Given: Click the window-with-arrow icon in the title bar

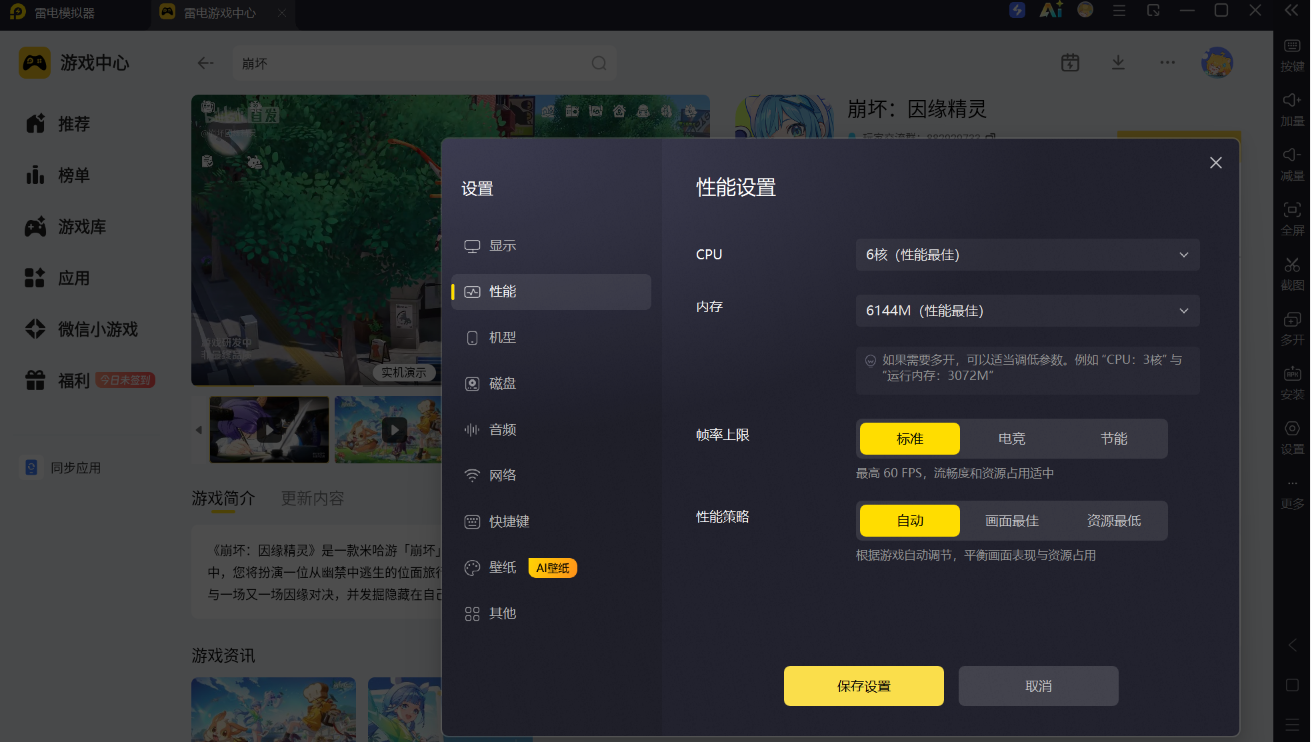Looking at the screenshot, I should pyautogui.click(x=1153, y=10).
